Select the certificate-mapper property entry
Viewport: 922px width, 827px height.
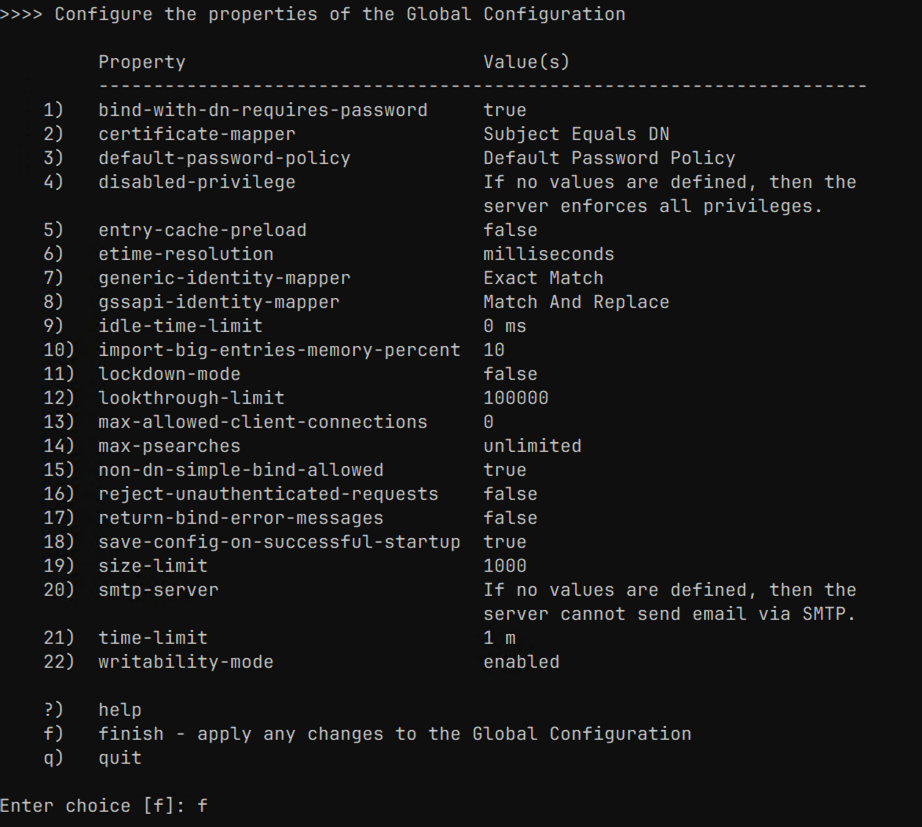click(196, 134)
